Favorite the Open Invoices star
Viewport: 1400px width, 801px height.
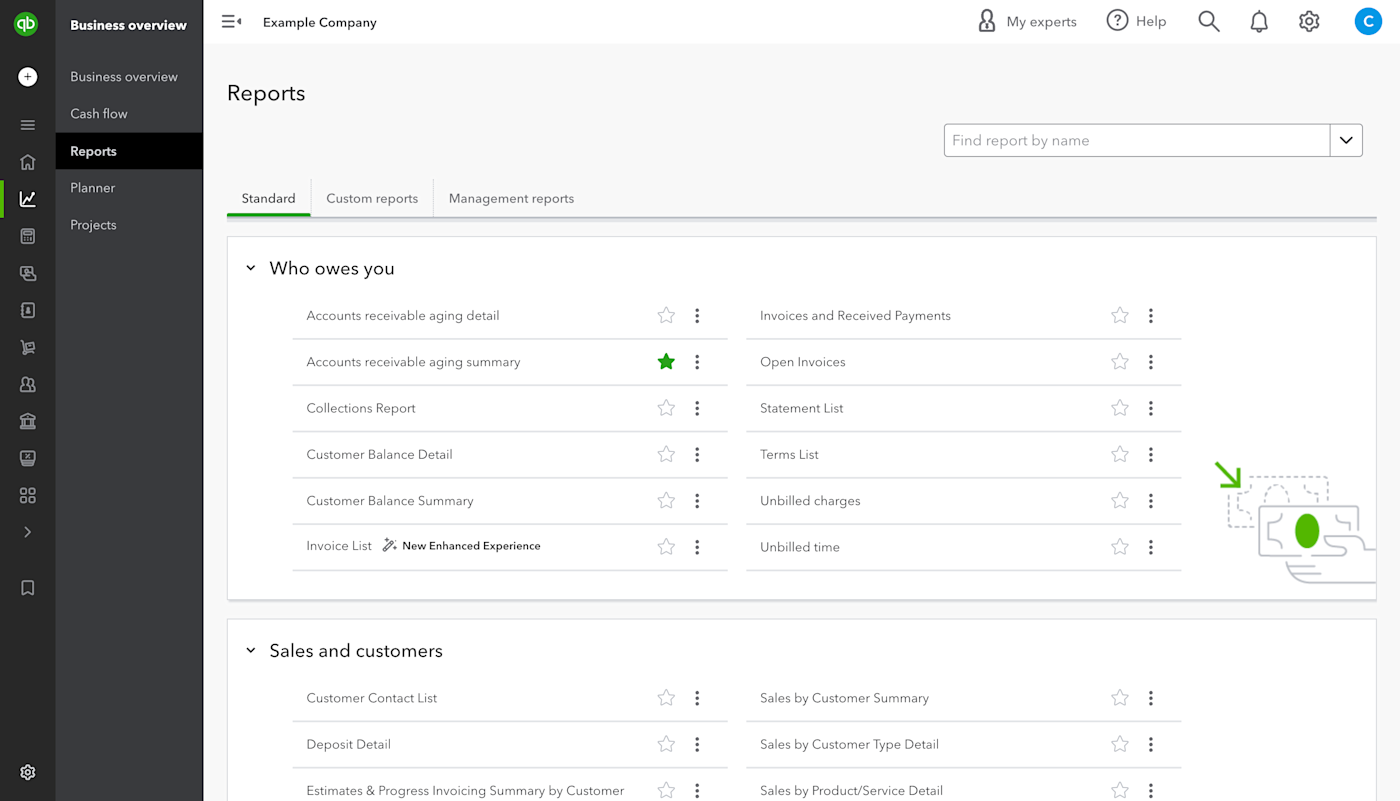tap(1120, 362)
